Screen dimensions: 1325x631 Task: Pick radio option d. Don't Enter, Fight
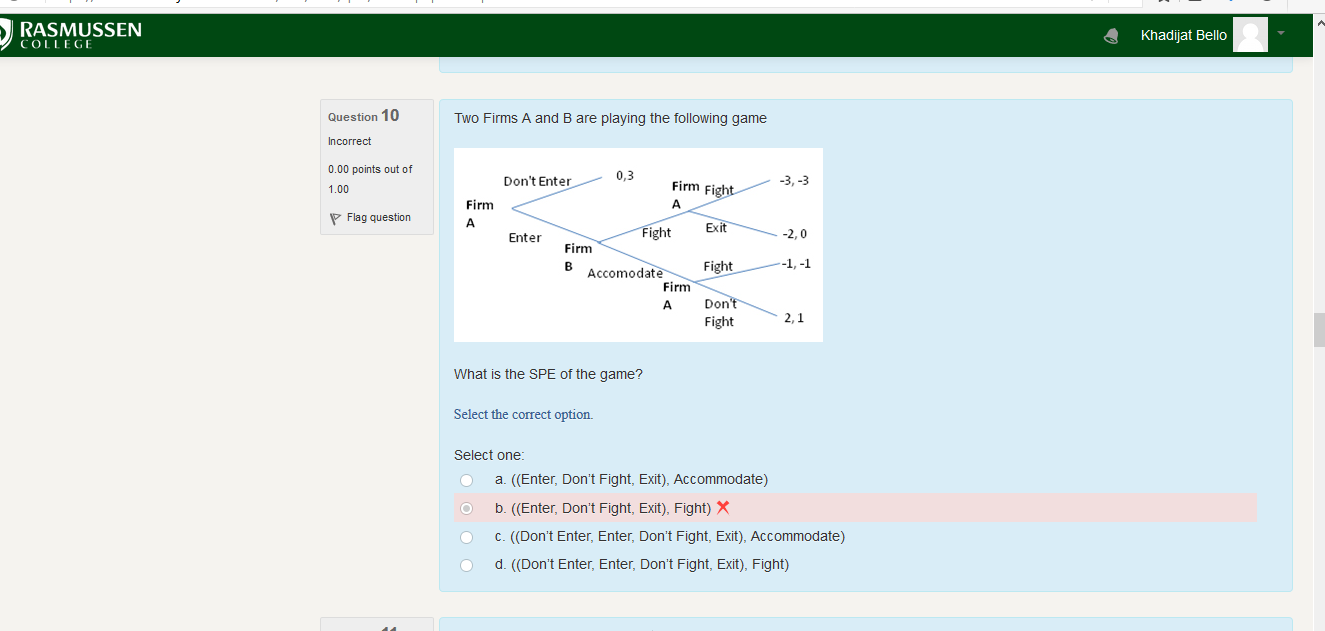(x=466, y=565)
